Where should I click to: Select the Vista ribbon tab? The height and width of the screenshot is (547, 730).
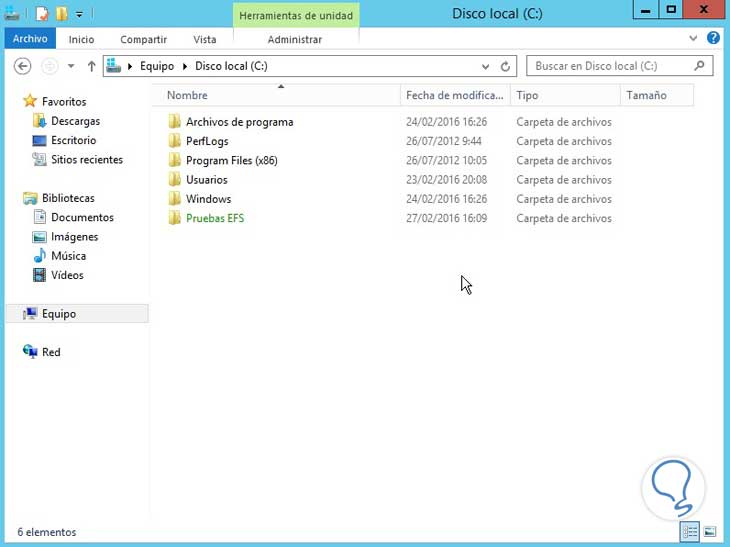[205, 40]
